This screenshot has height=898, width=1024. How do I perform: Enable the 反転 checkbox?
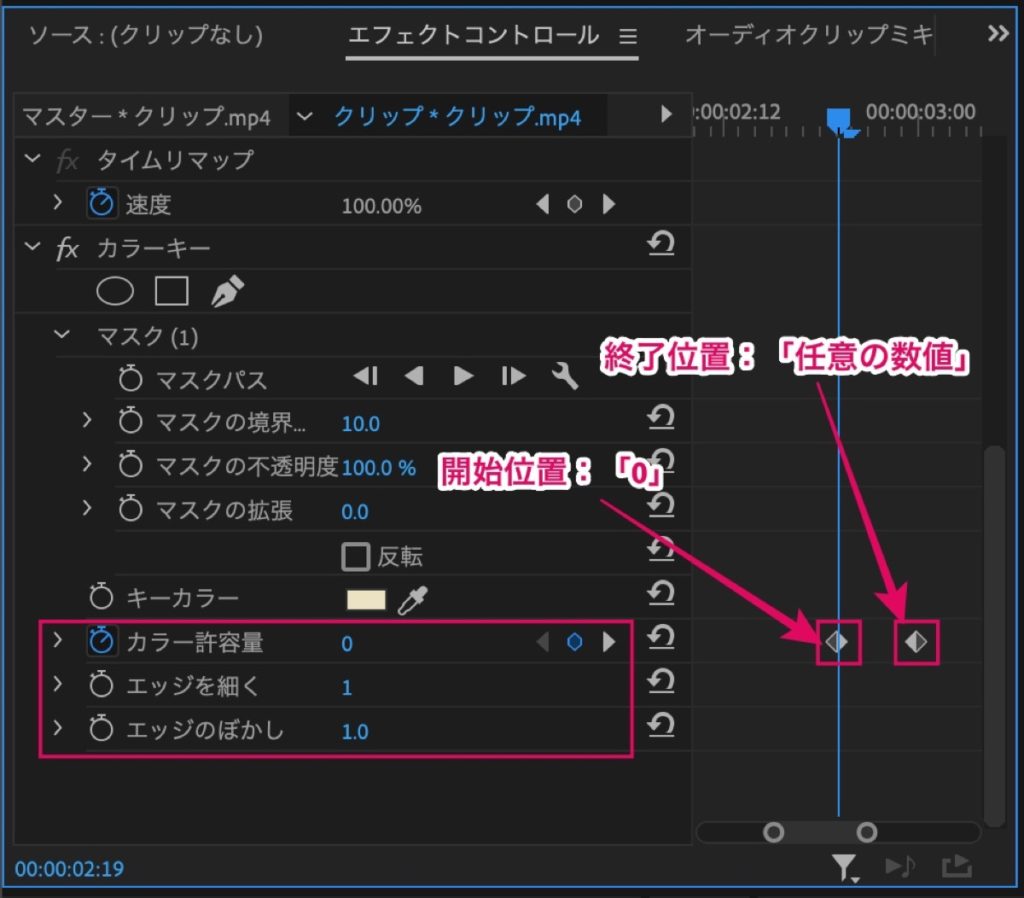(356, 557)
